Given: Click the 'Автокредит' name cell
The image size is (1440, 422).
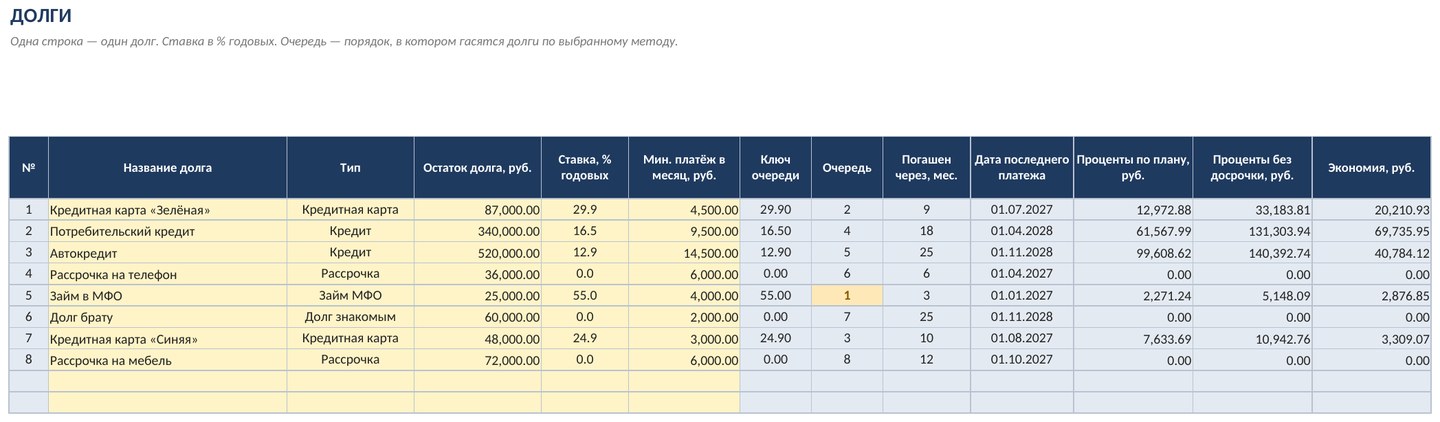Looking at the screenshot, I should pos(167,252).
